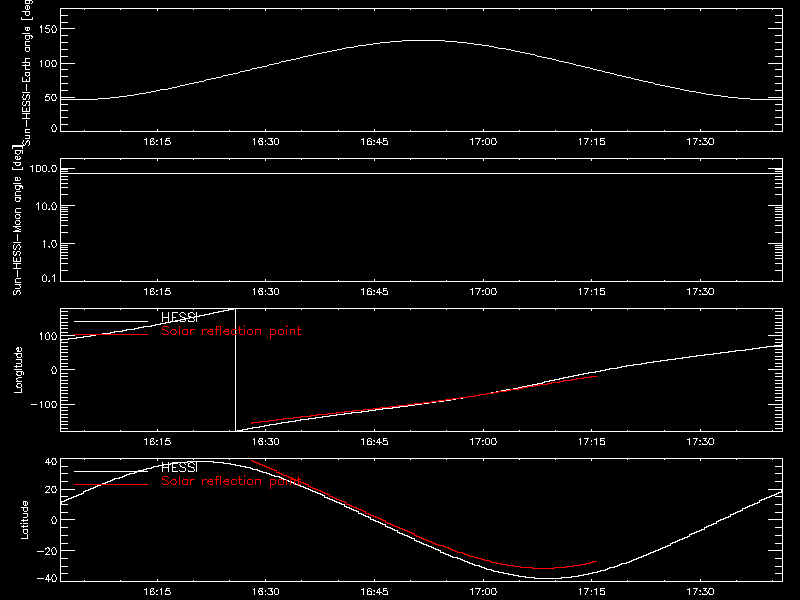Click the 10.0 tick label on Moon angle axis

[x=46, y=207]
